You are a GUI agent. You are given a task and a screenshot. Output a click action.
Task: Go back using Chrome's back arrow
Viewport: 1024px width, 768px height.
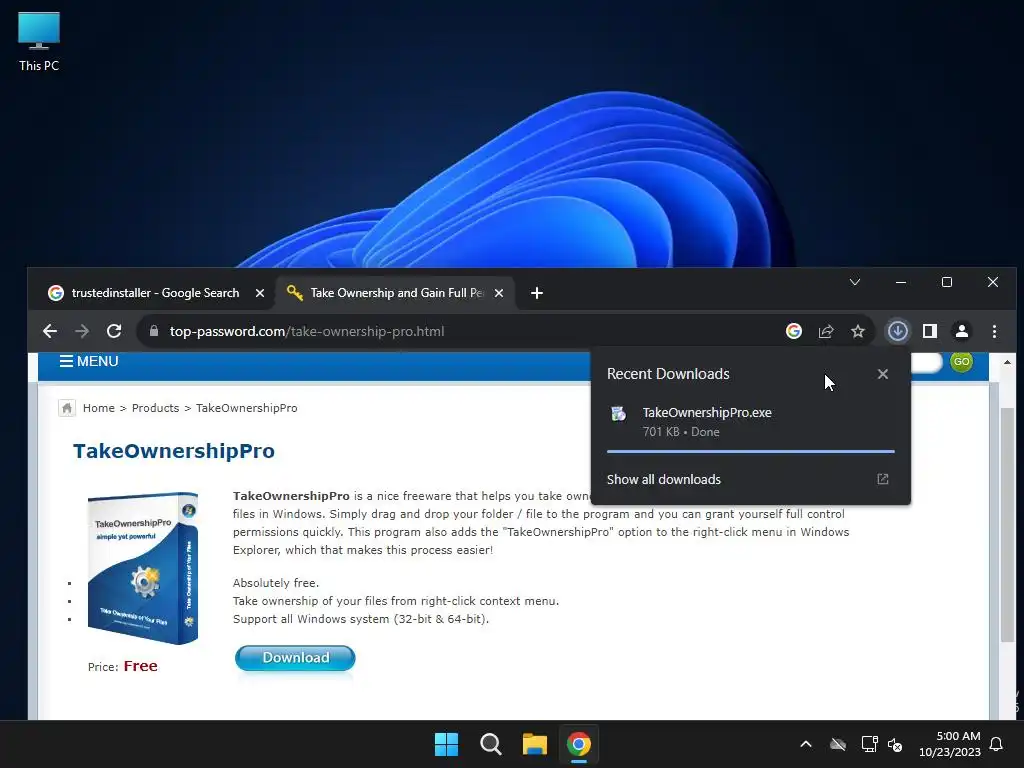tap(50, 331)
